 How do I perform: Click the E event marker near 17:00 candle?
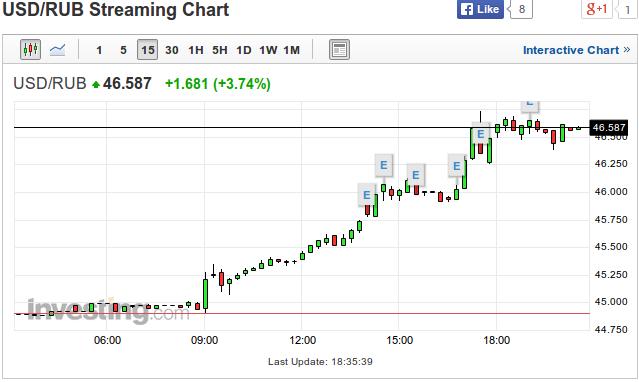456,166
